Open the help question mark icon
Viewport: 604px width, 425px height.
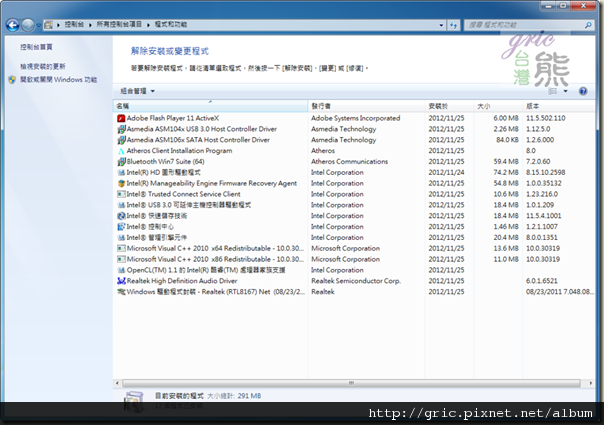point(583,91)
